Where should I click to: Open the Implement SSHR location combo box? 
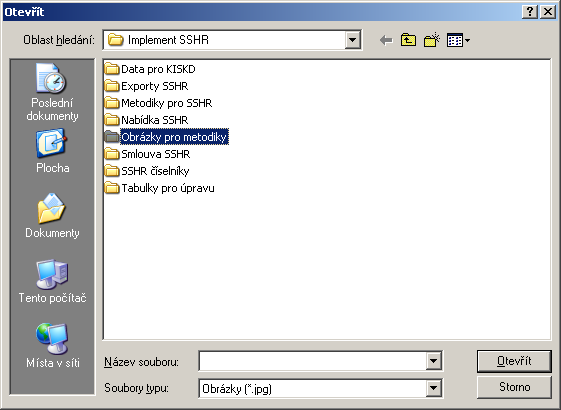point(232,40)
